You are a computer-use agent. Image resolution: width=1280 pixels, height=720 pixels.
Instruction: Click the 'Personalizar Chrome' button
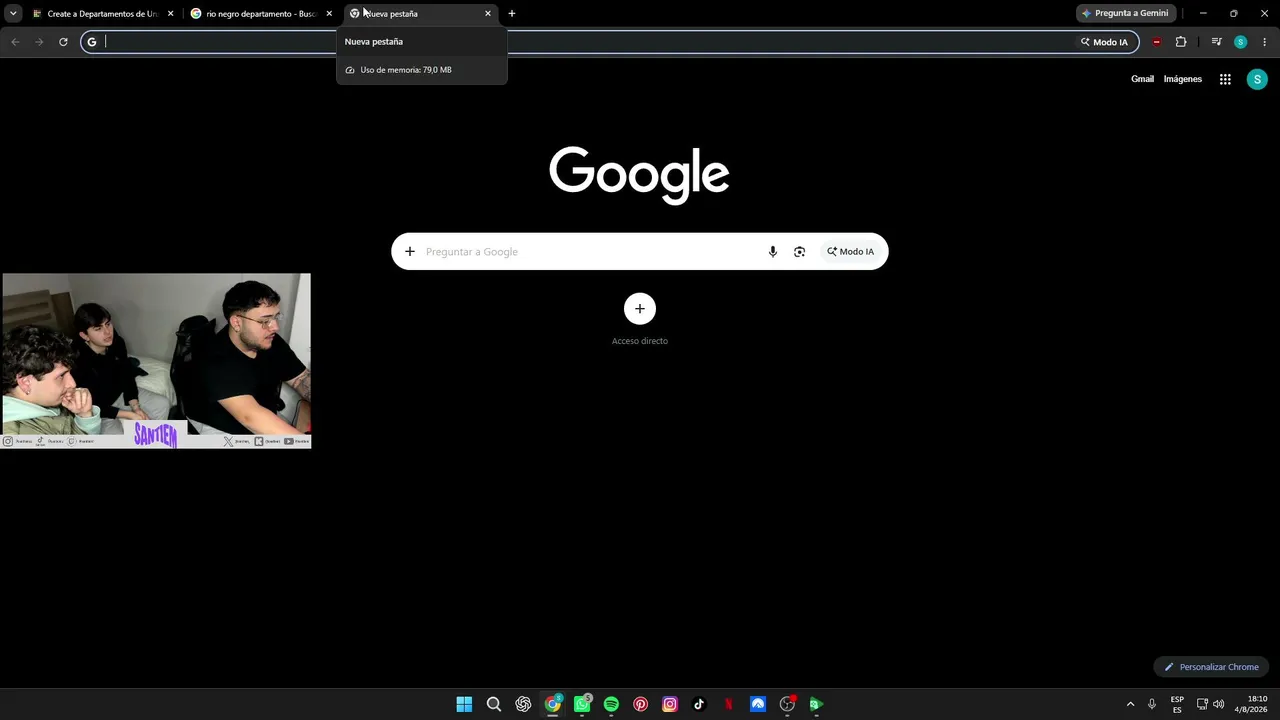pyautogui.click(x=1211, y=667)
